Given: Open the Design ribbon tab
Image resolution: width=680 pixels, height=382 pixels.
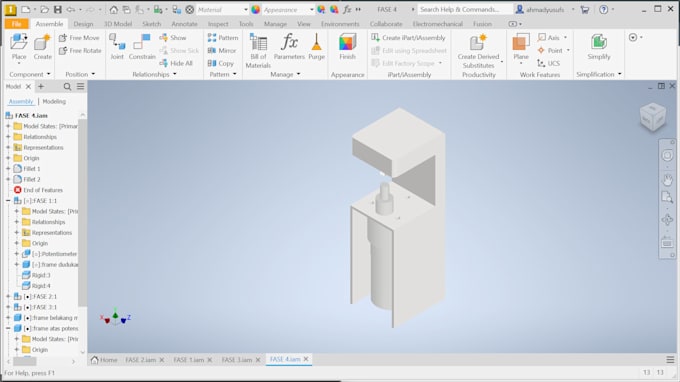Looking at the screenshot, I should click(83, 24).
